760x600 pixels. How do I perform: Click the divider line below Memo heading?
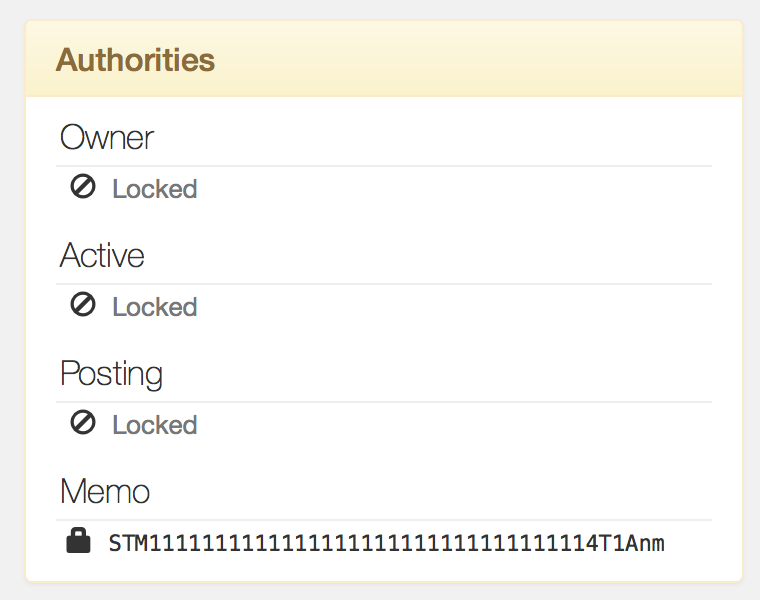(x=384, y=520)
